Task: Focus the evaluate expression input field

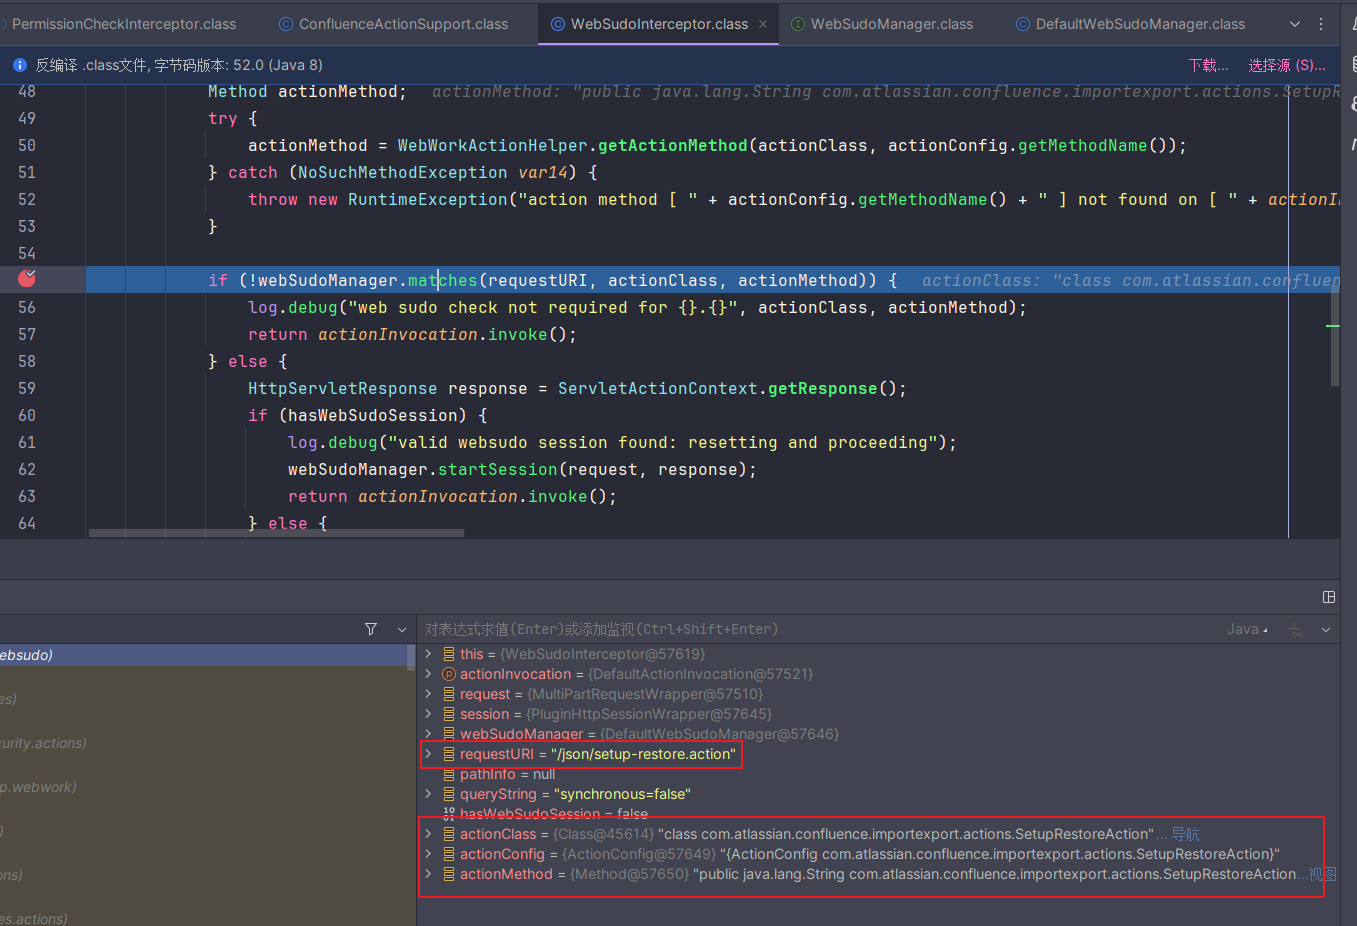Action: (x=820, y=629)
